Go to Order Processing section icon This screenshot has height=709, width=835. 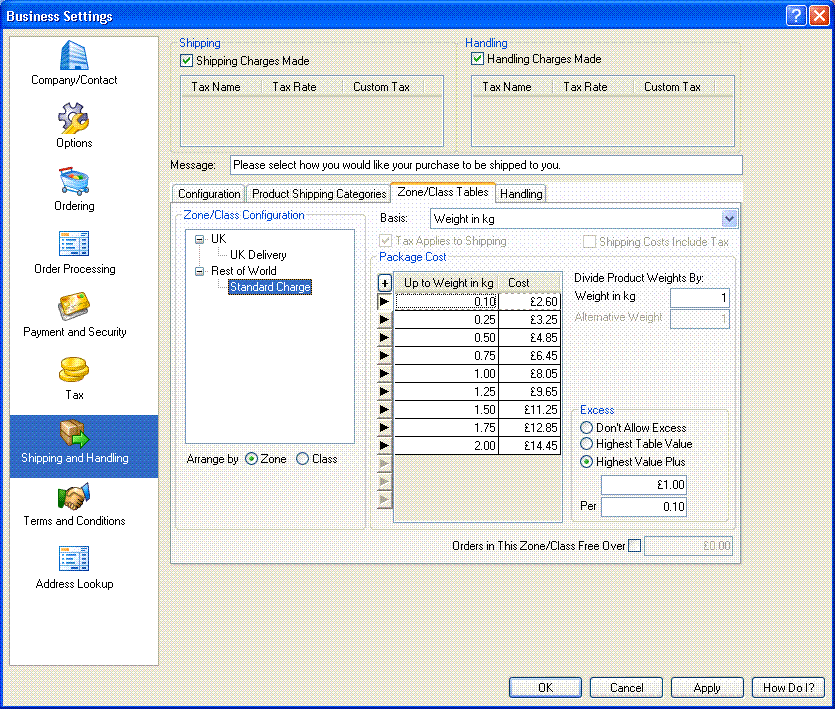74,246
